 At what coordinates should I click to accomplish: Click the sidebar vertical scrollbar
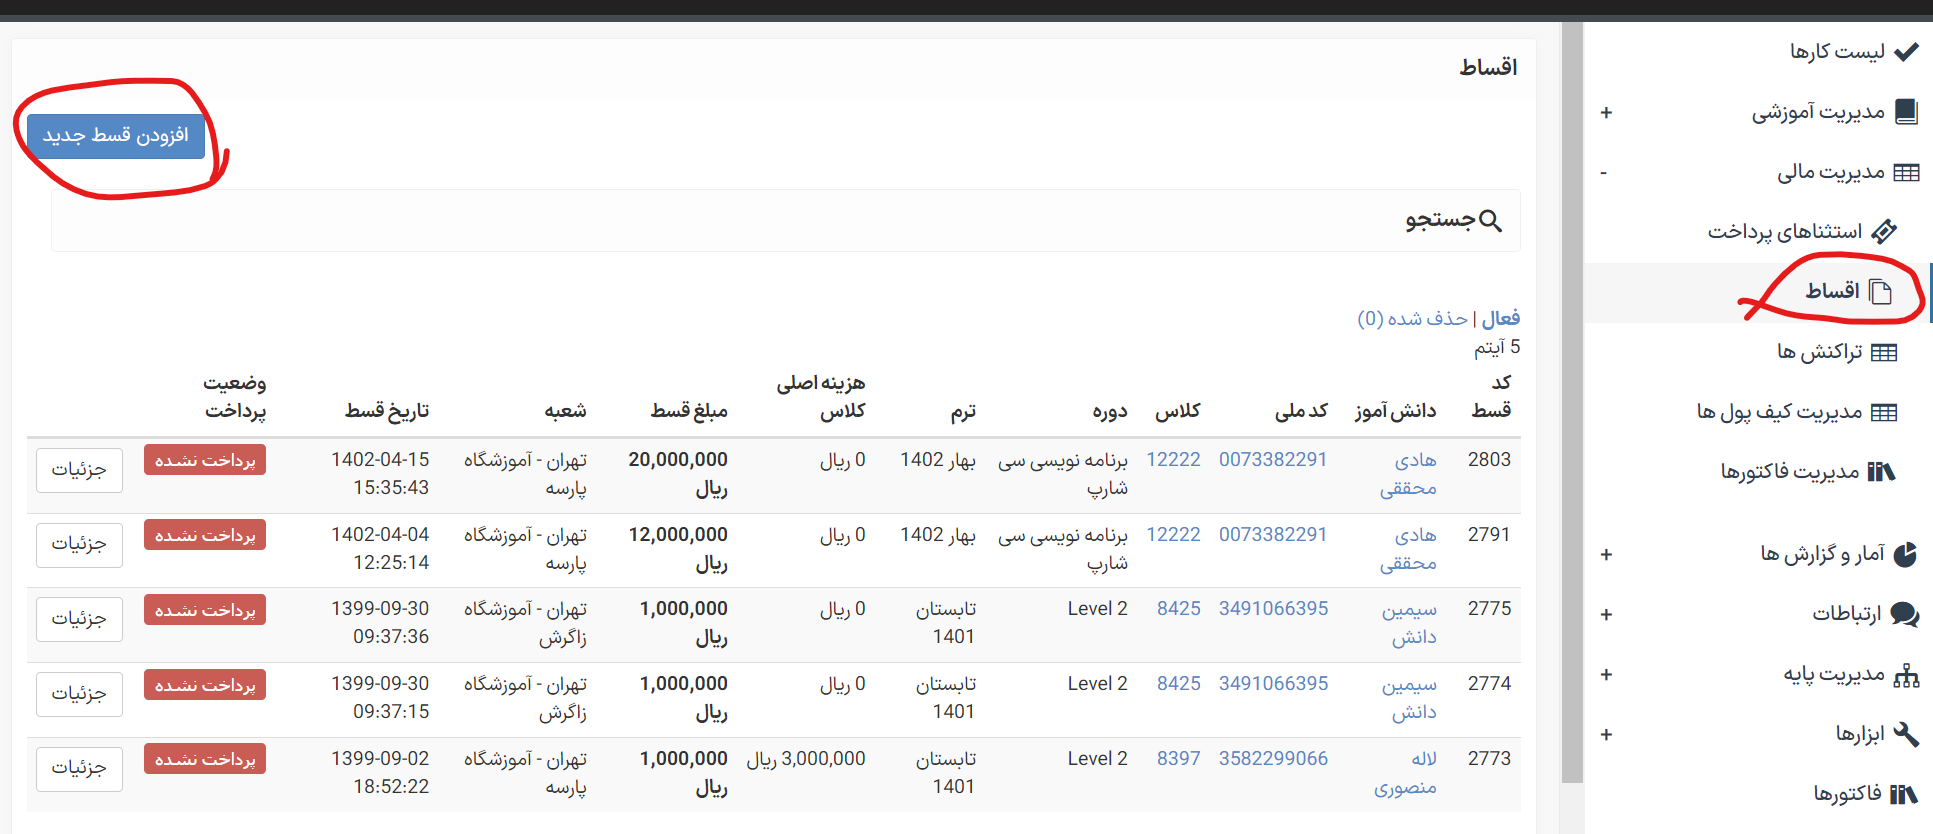1572,402
